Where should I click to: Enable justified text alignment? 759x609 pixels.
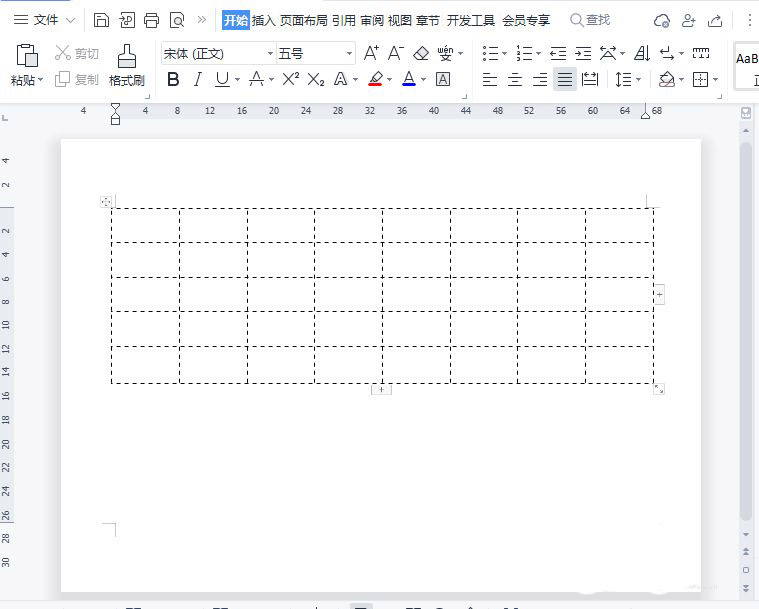pos(565,79)
